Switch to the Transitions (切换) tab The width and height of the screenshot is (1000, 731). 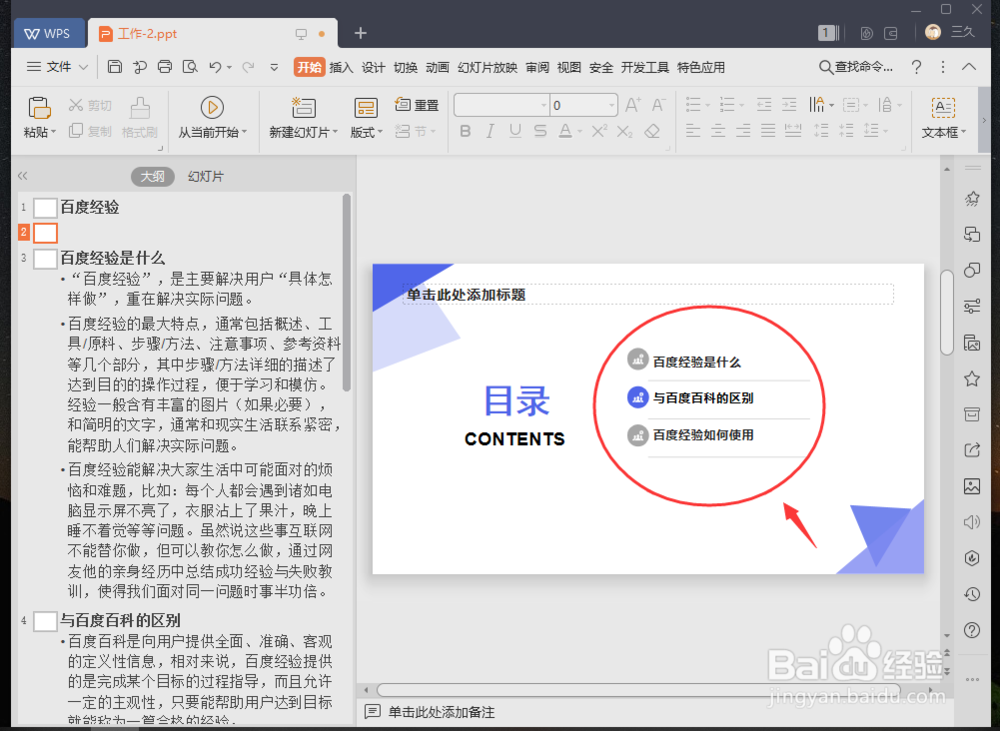pyautogui.click(x=405, y=68)
